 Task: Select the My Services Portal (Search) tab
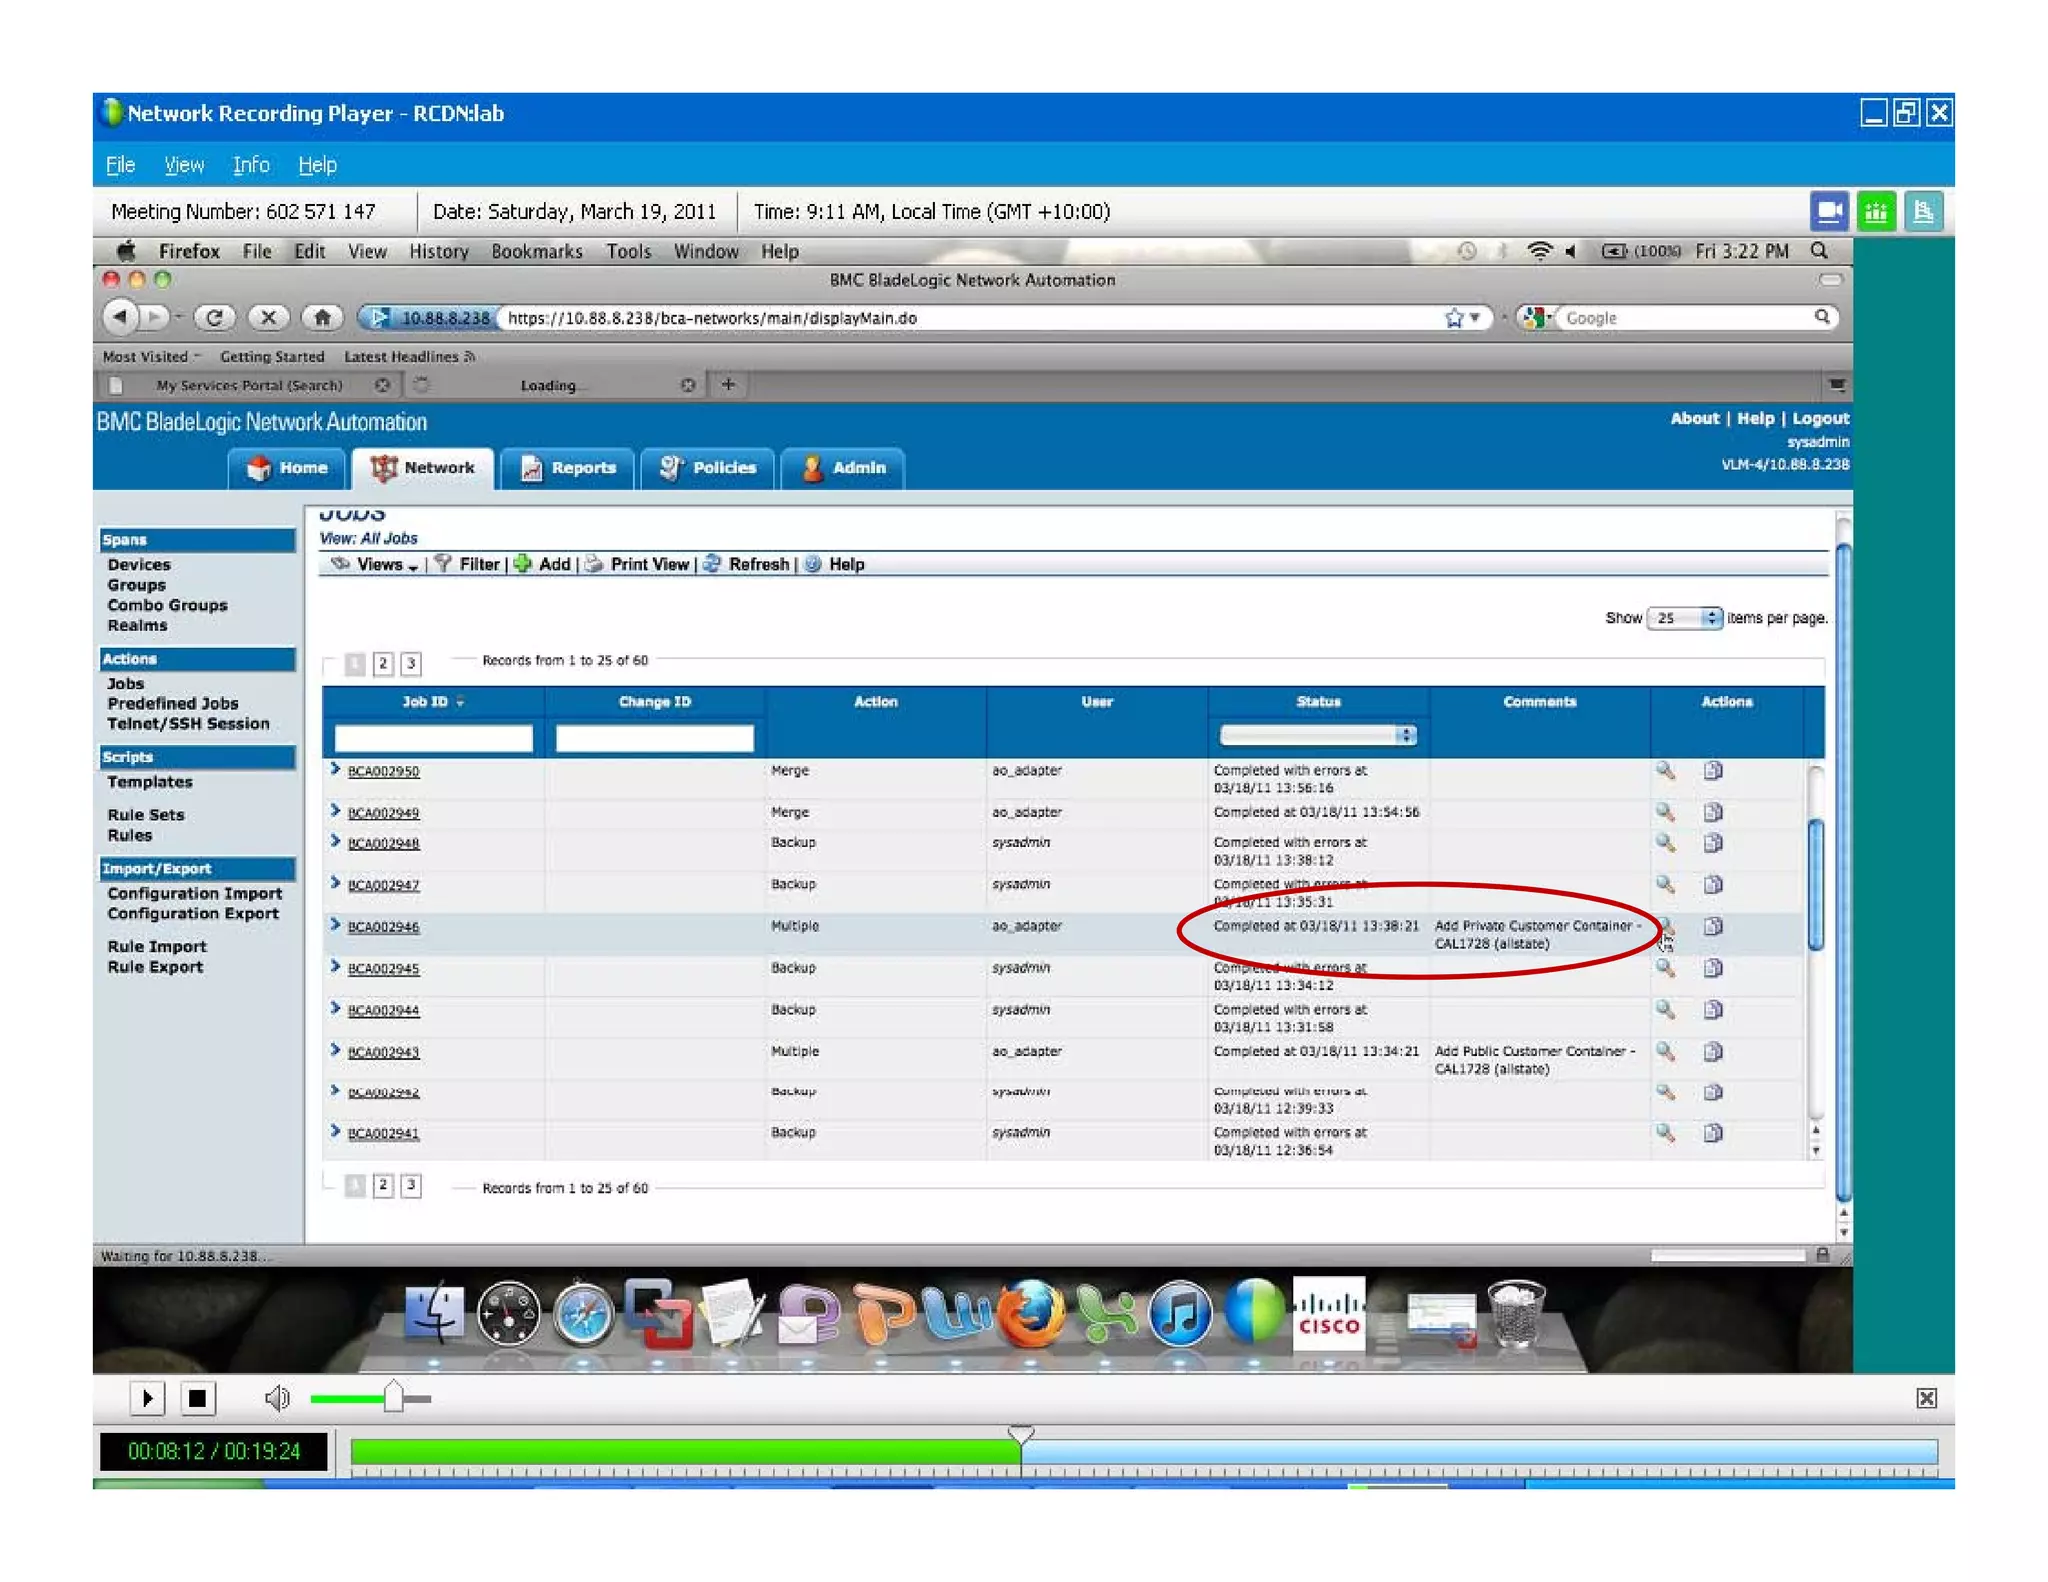click(x=248, y=385)
